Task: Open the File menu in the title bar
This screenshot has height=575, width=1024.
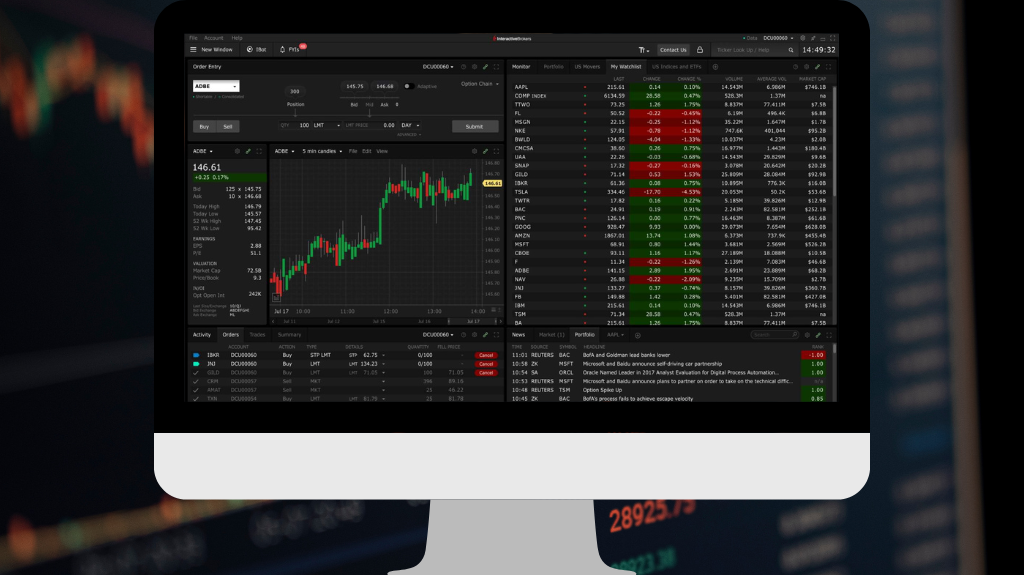Action: [193, 38]
